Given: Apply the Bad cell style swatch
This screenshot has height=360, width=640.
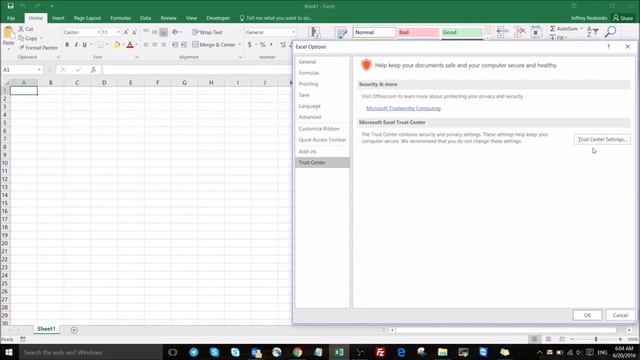Looking at the screenshot, I should 418,32.
